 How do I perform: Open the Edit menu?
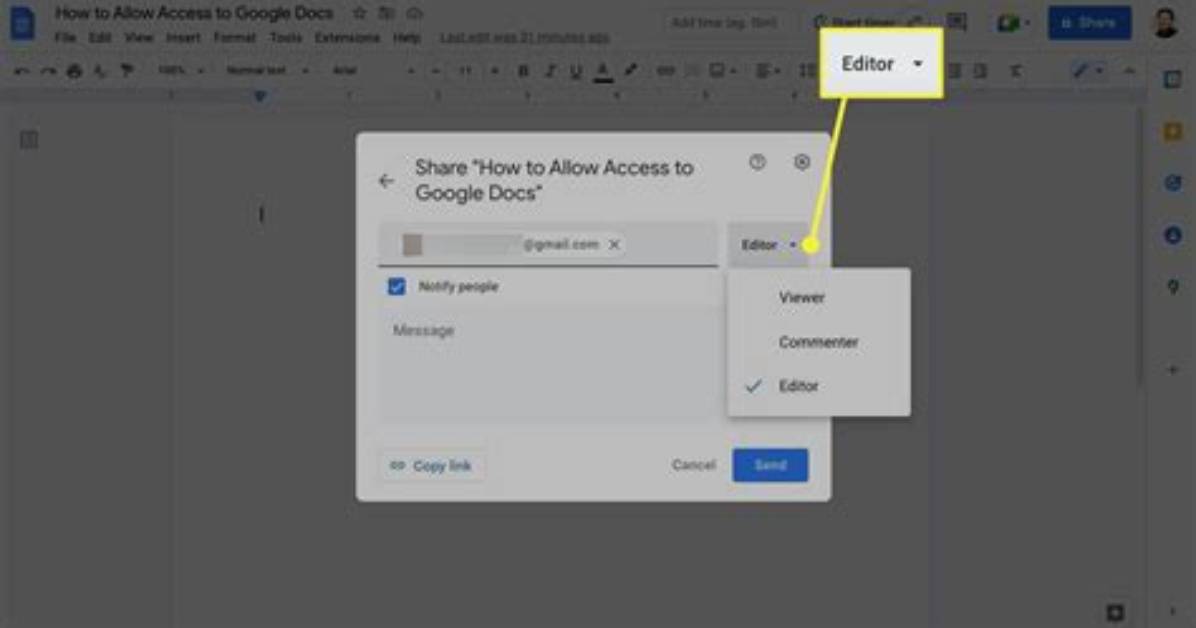(100, 37)
